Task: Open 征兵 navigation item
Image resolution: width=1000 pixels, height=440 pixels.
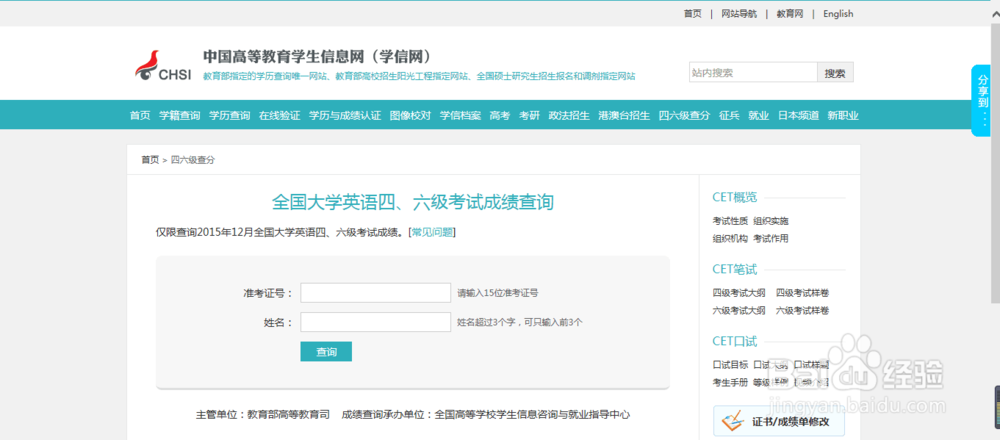Action: pyautogui.click(x=729, y=115)
